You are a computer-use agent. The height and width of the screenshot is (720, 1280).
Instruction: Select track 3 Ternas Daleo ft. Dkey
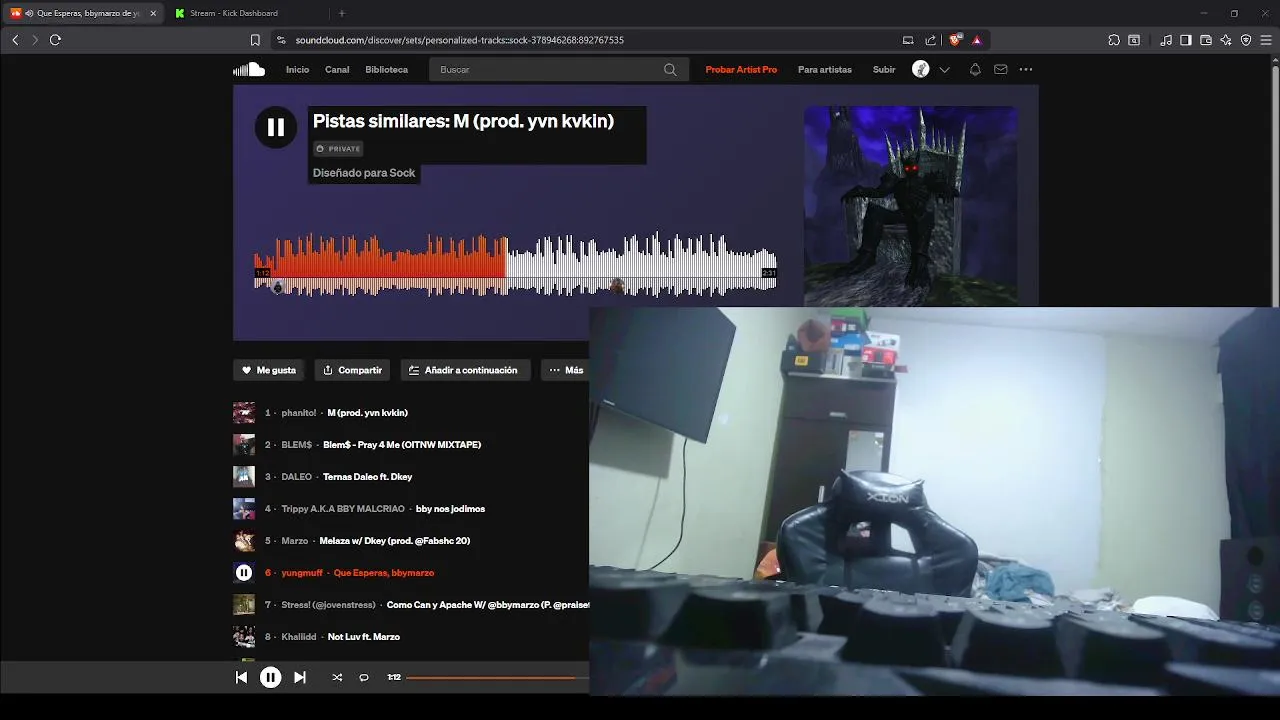(x=367, y=477)
